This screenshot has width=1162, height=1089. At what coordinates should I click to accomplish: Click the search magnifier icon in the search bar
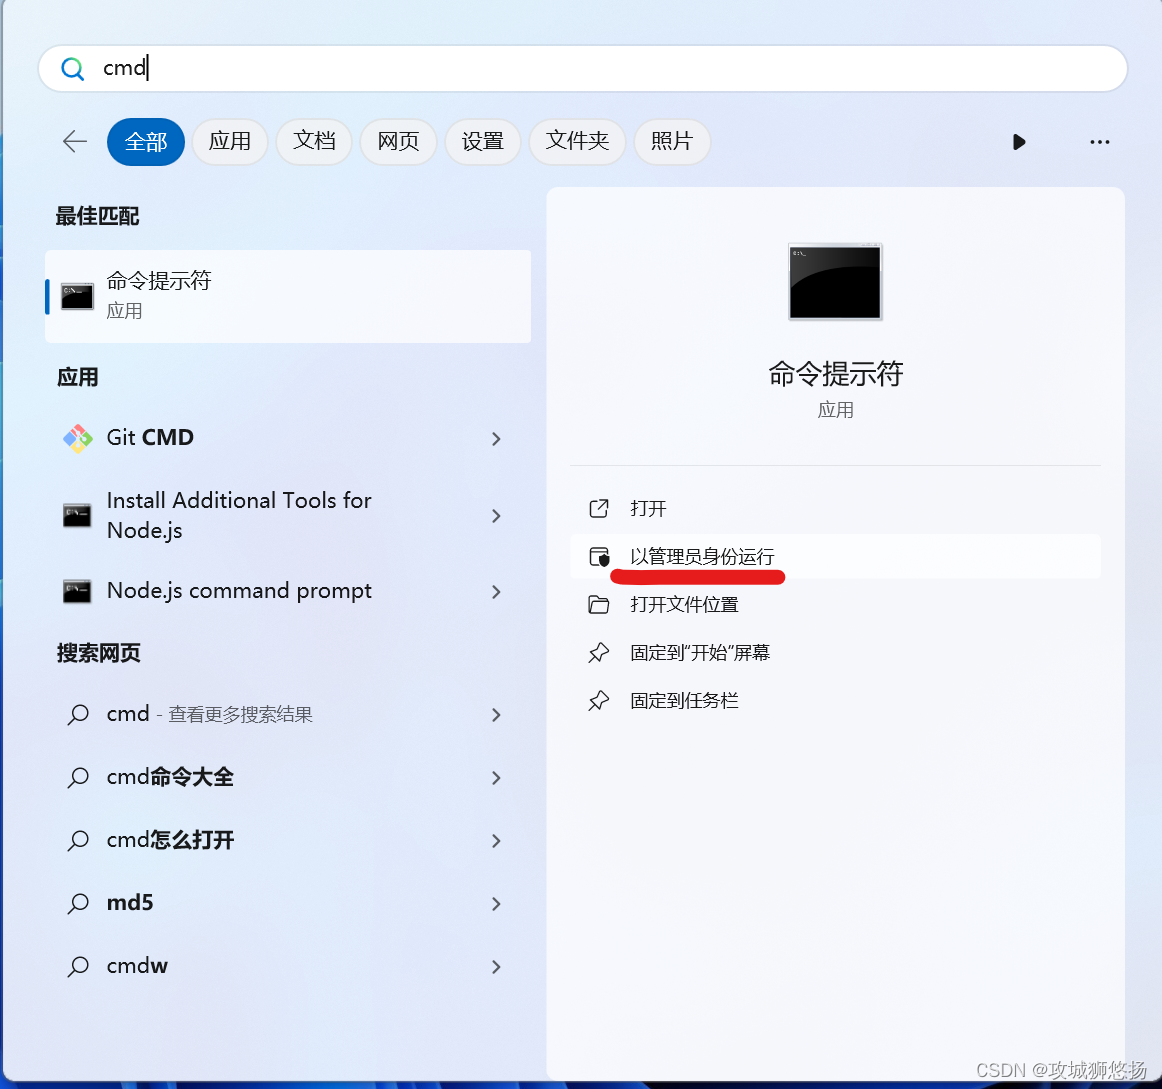[72, 68]
